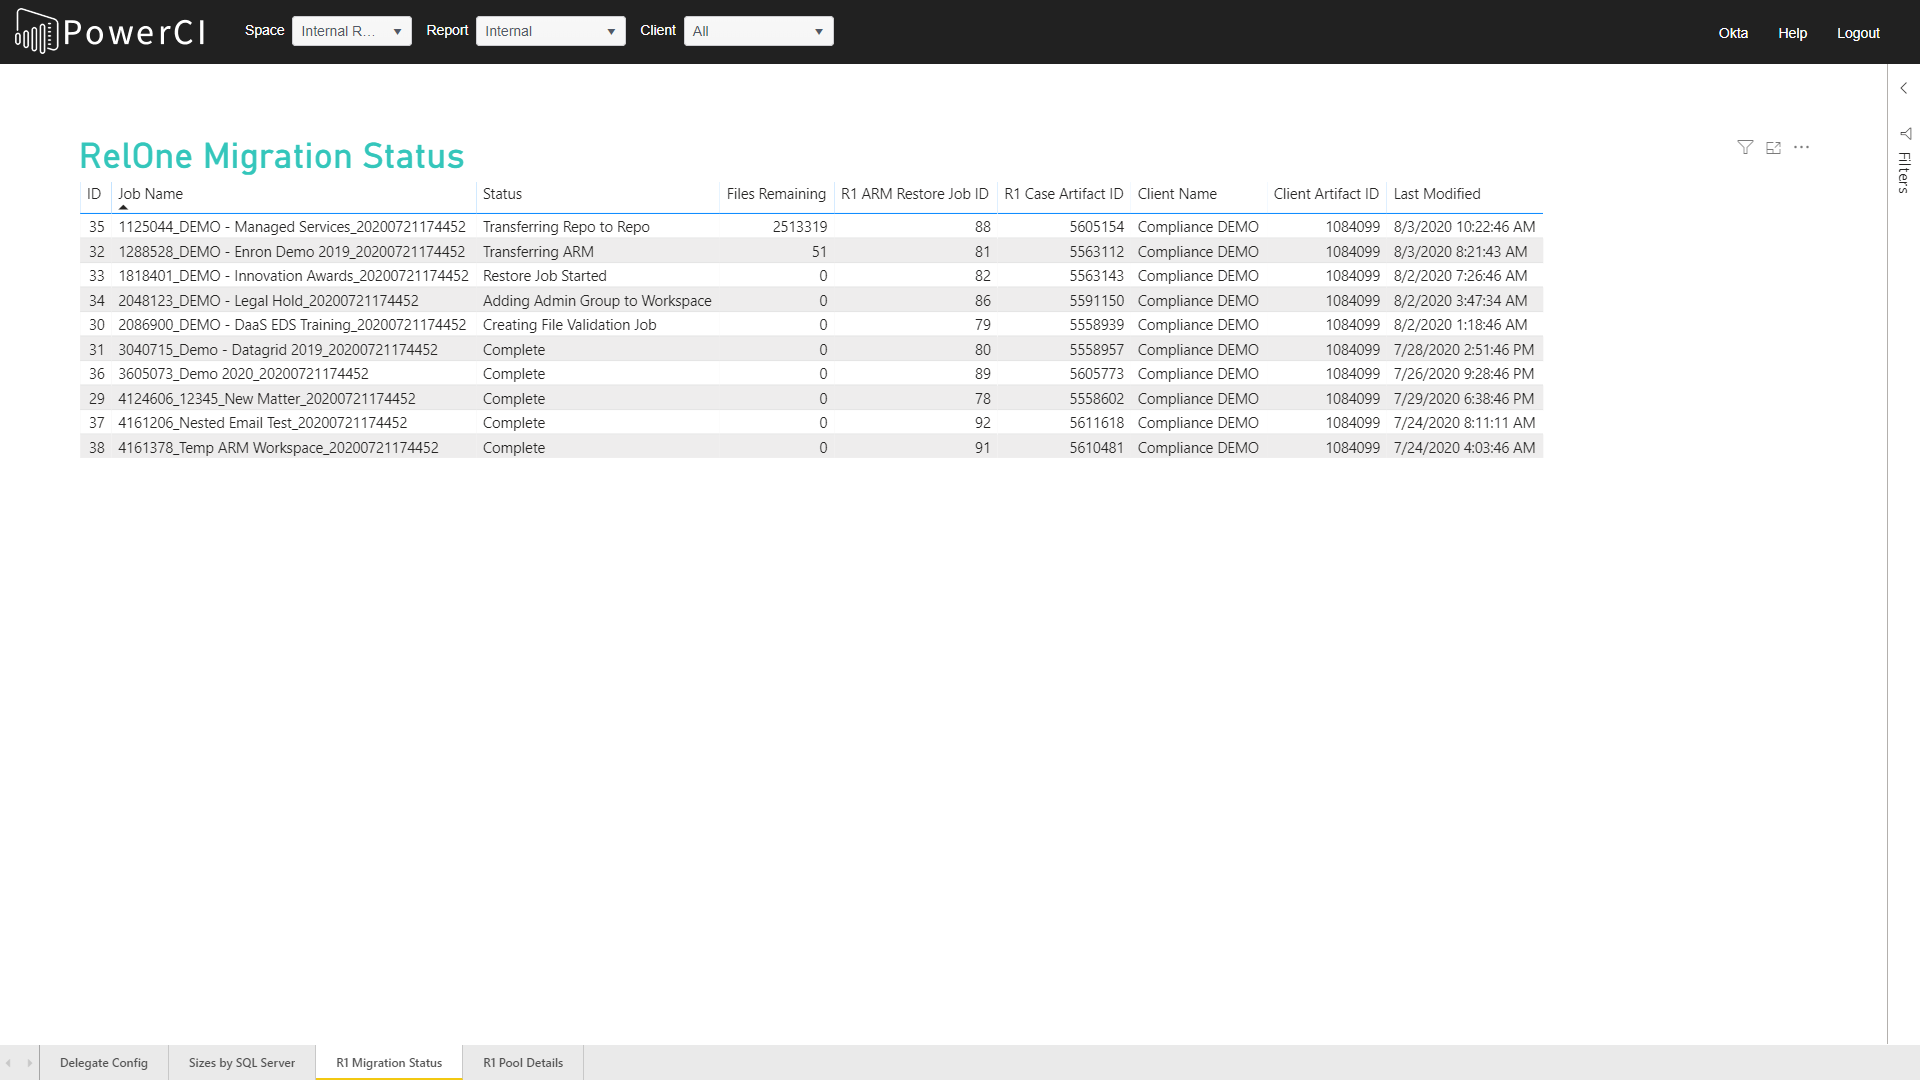Click the Help link in top navigation

1792,32
